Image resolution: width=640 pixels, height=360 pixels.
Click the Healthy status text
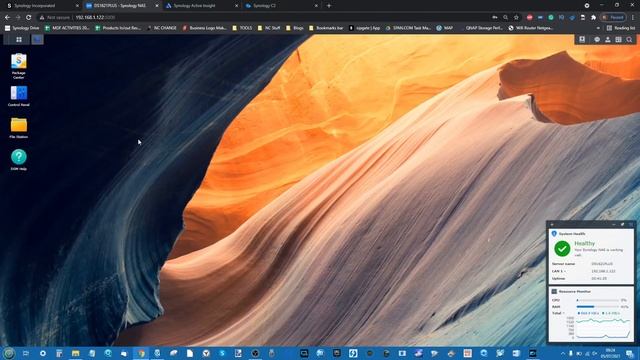(x=584, y=243)
